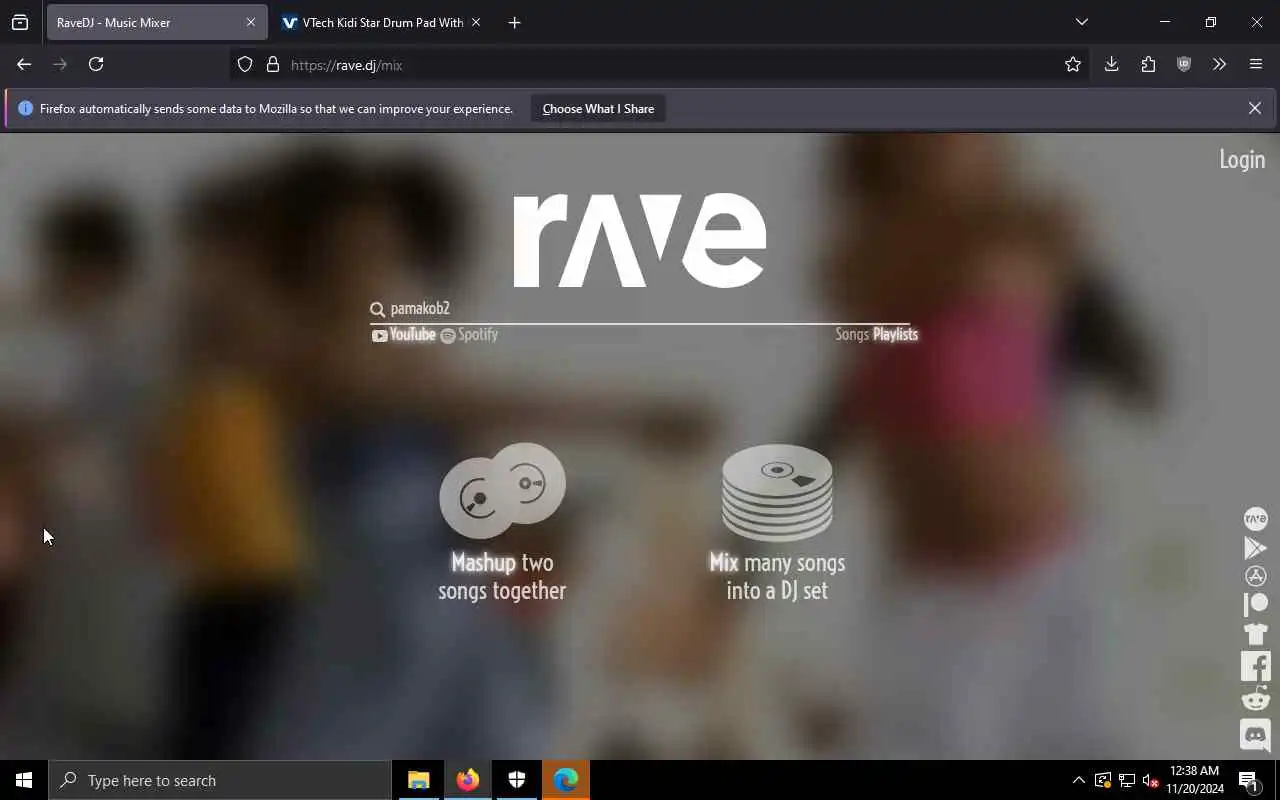Image resolution: width=1280 pixels, height=800 pixels.
Task: Go back to the previous page
Action: (x=24, y=64)
